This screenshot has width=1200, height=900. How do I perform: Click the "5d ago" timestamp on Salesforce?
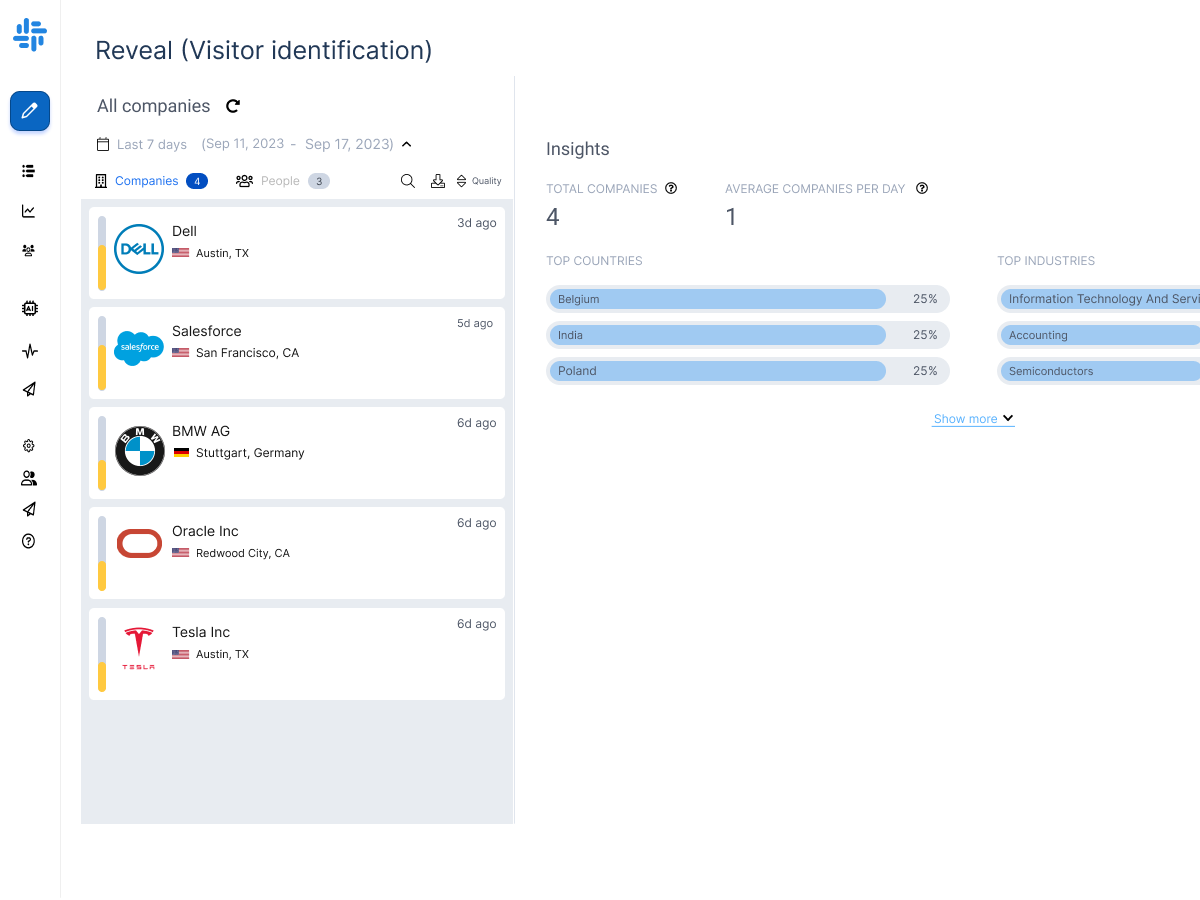(477, 323)
